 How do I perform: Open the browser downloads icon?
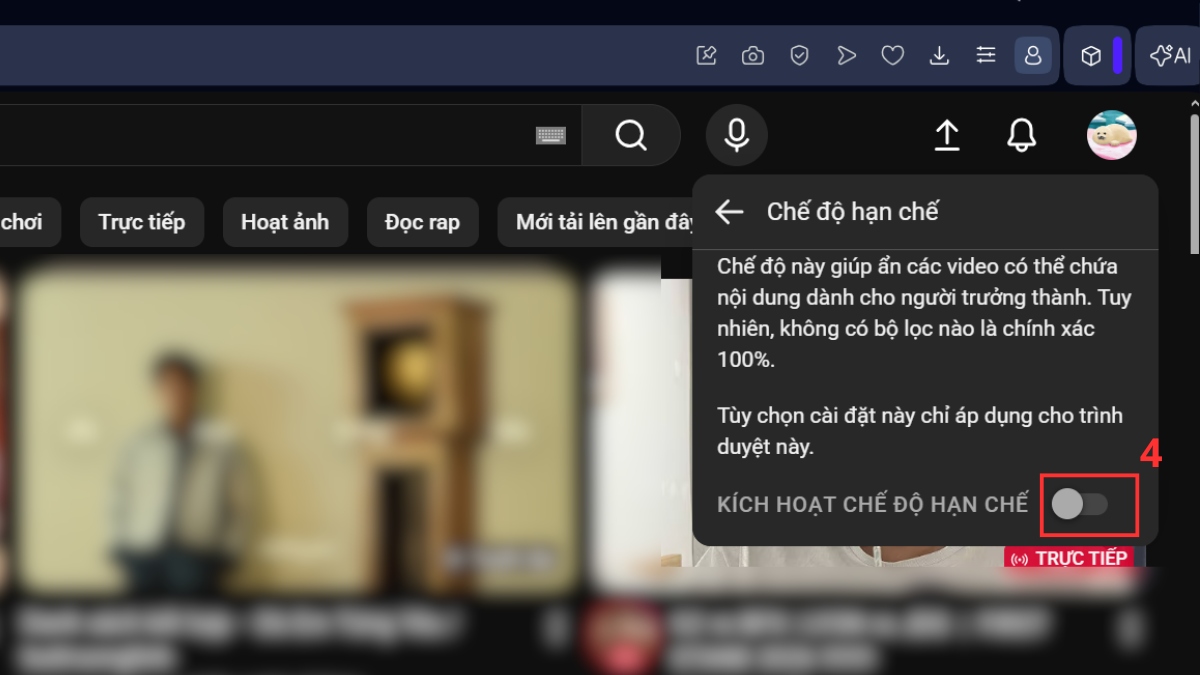pos(940,55)
